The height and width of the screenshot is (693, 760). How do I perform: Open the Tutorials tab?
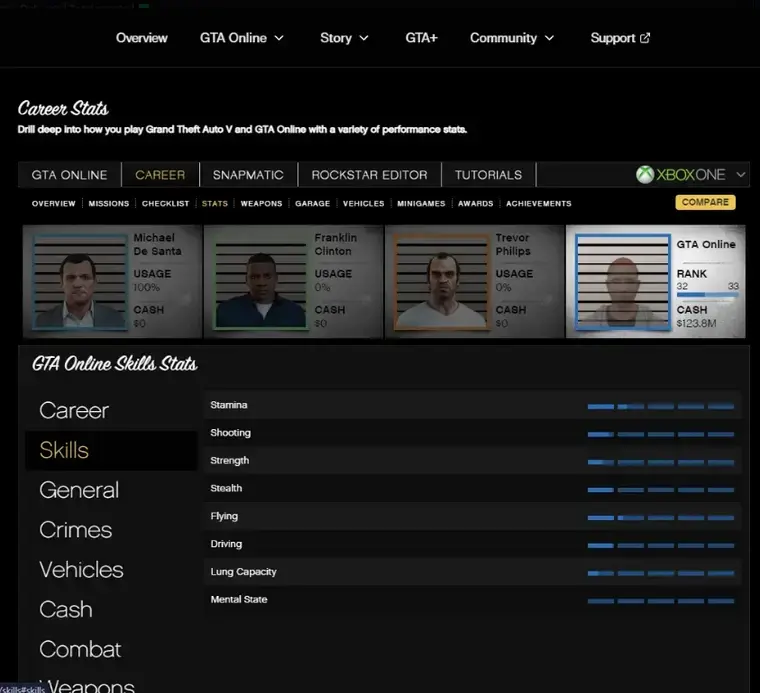point(488,175)
